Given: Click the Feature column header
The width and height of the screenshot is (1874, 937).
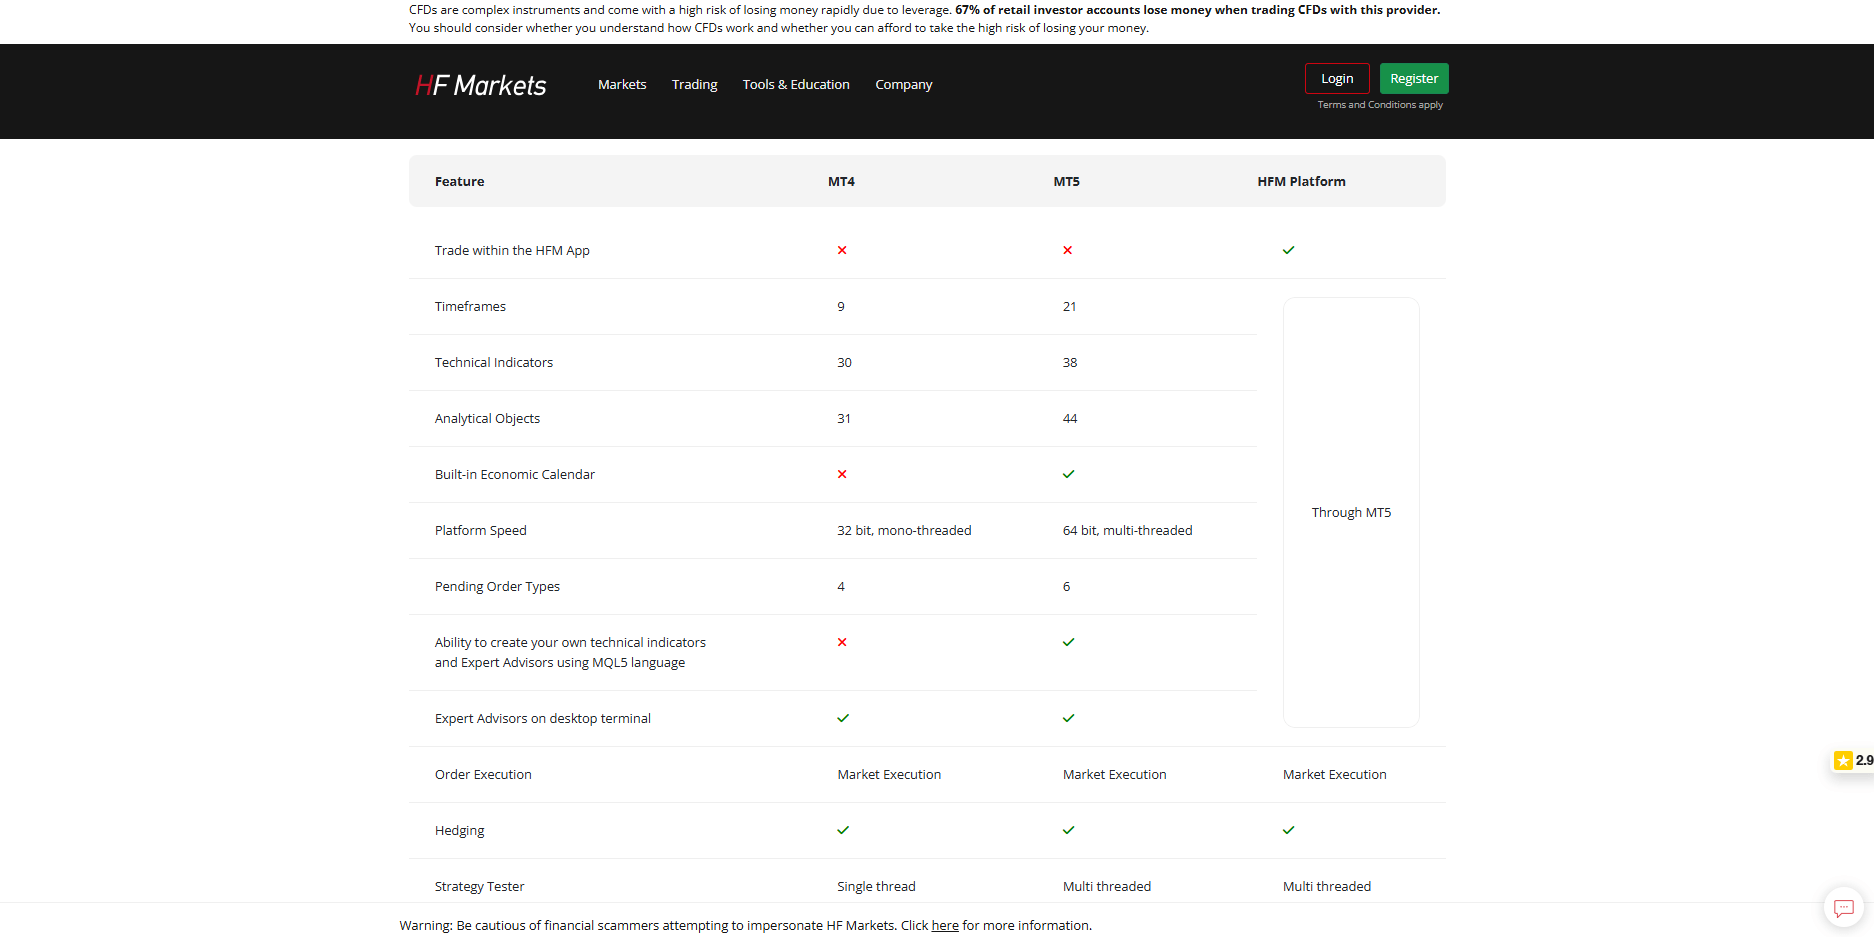Looking at the screenshot, I should [x=459, y=181].
